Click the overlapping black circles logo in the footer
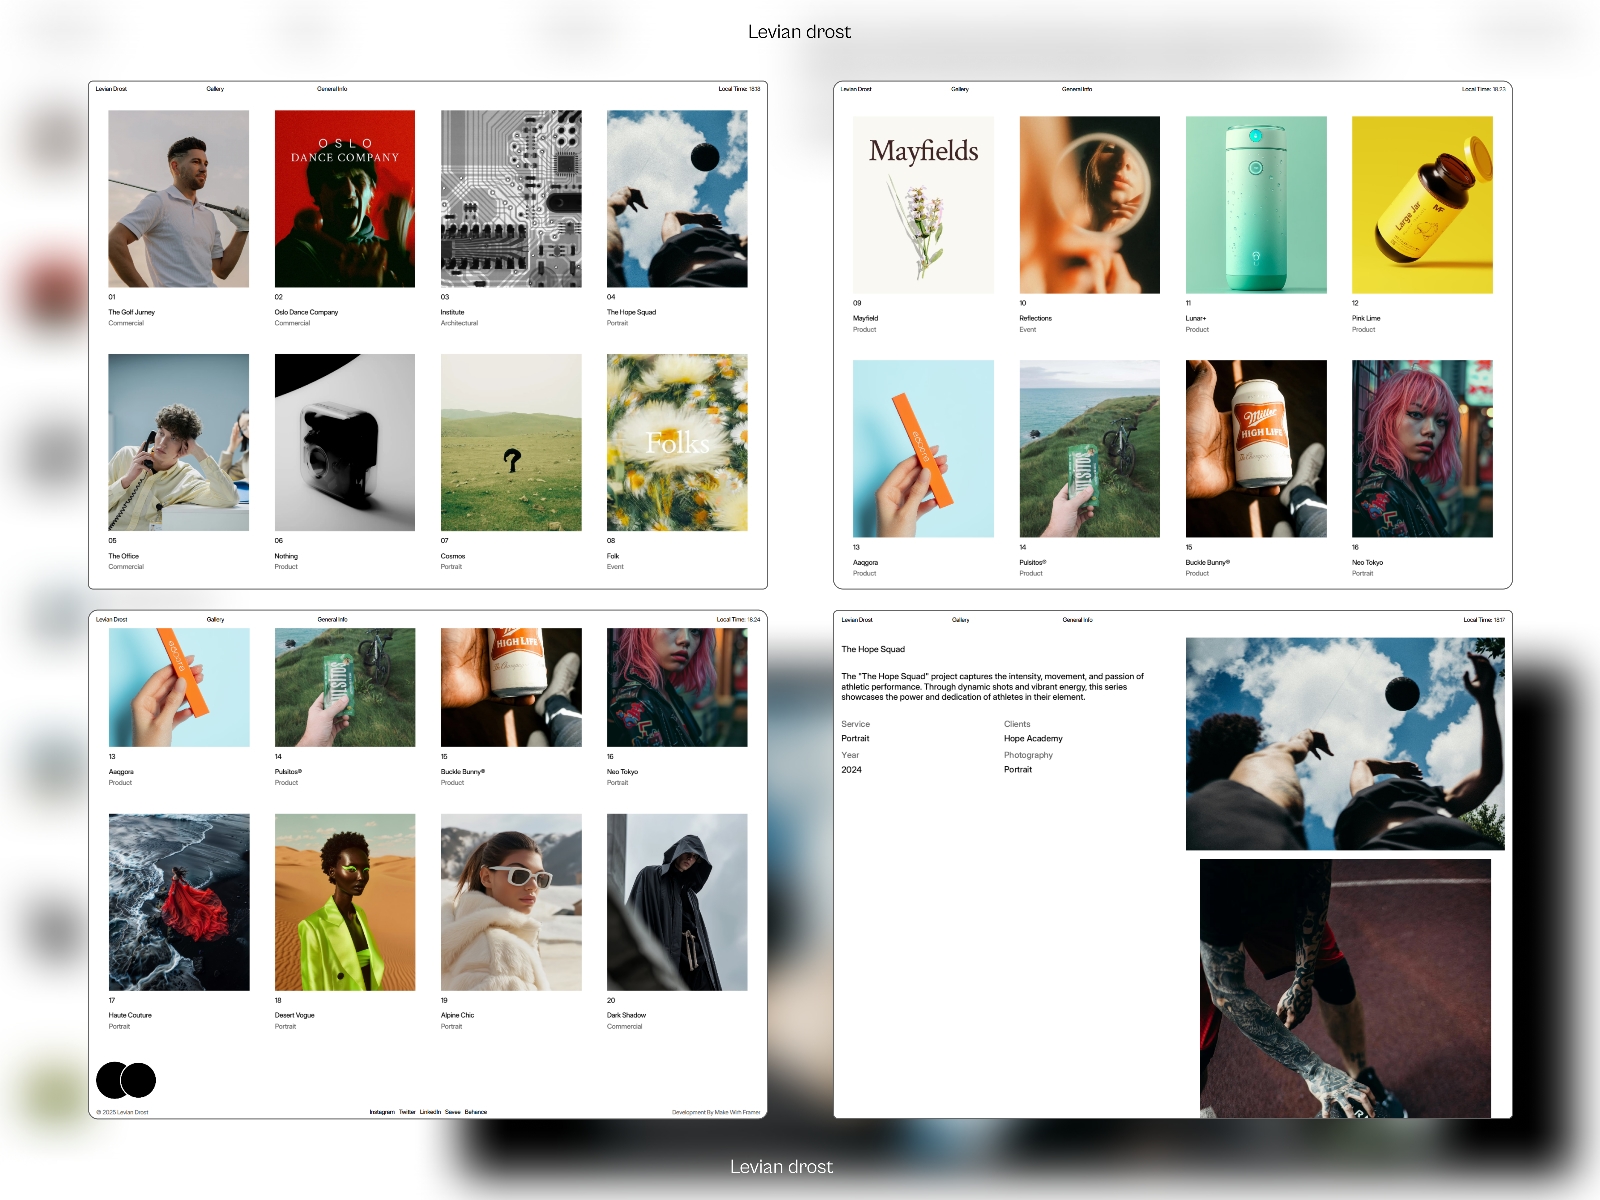The width and height of the screenshot is (1600, 1200). pos(126,1080)
